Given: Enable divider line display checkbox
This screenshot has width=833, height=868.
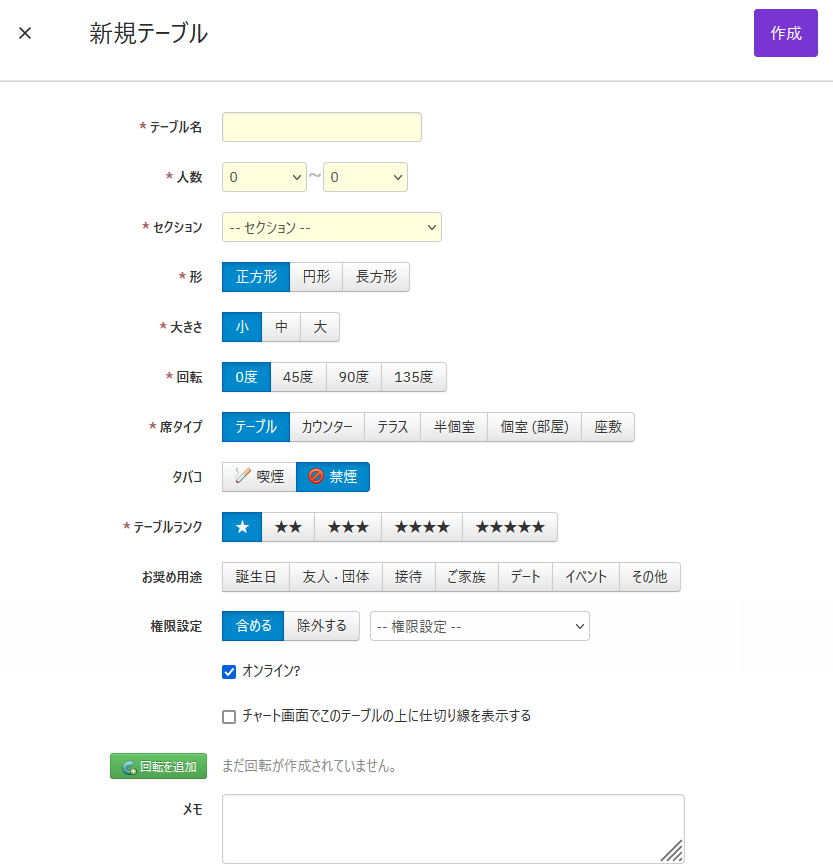Looking at the screenshot, I should point(229,716).
